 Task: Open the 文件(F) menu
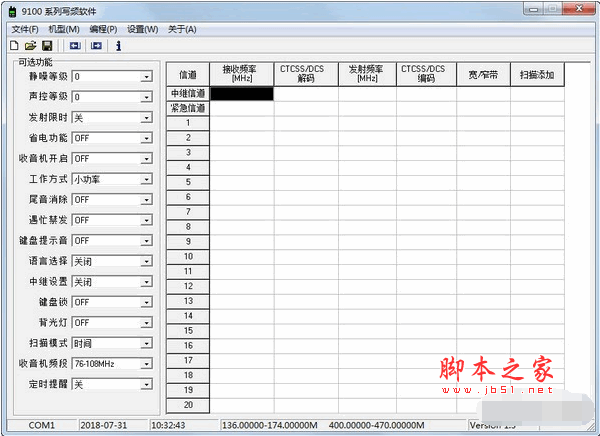click(x=25, y=29)
